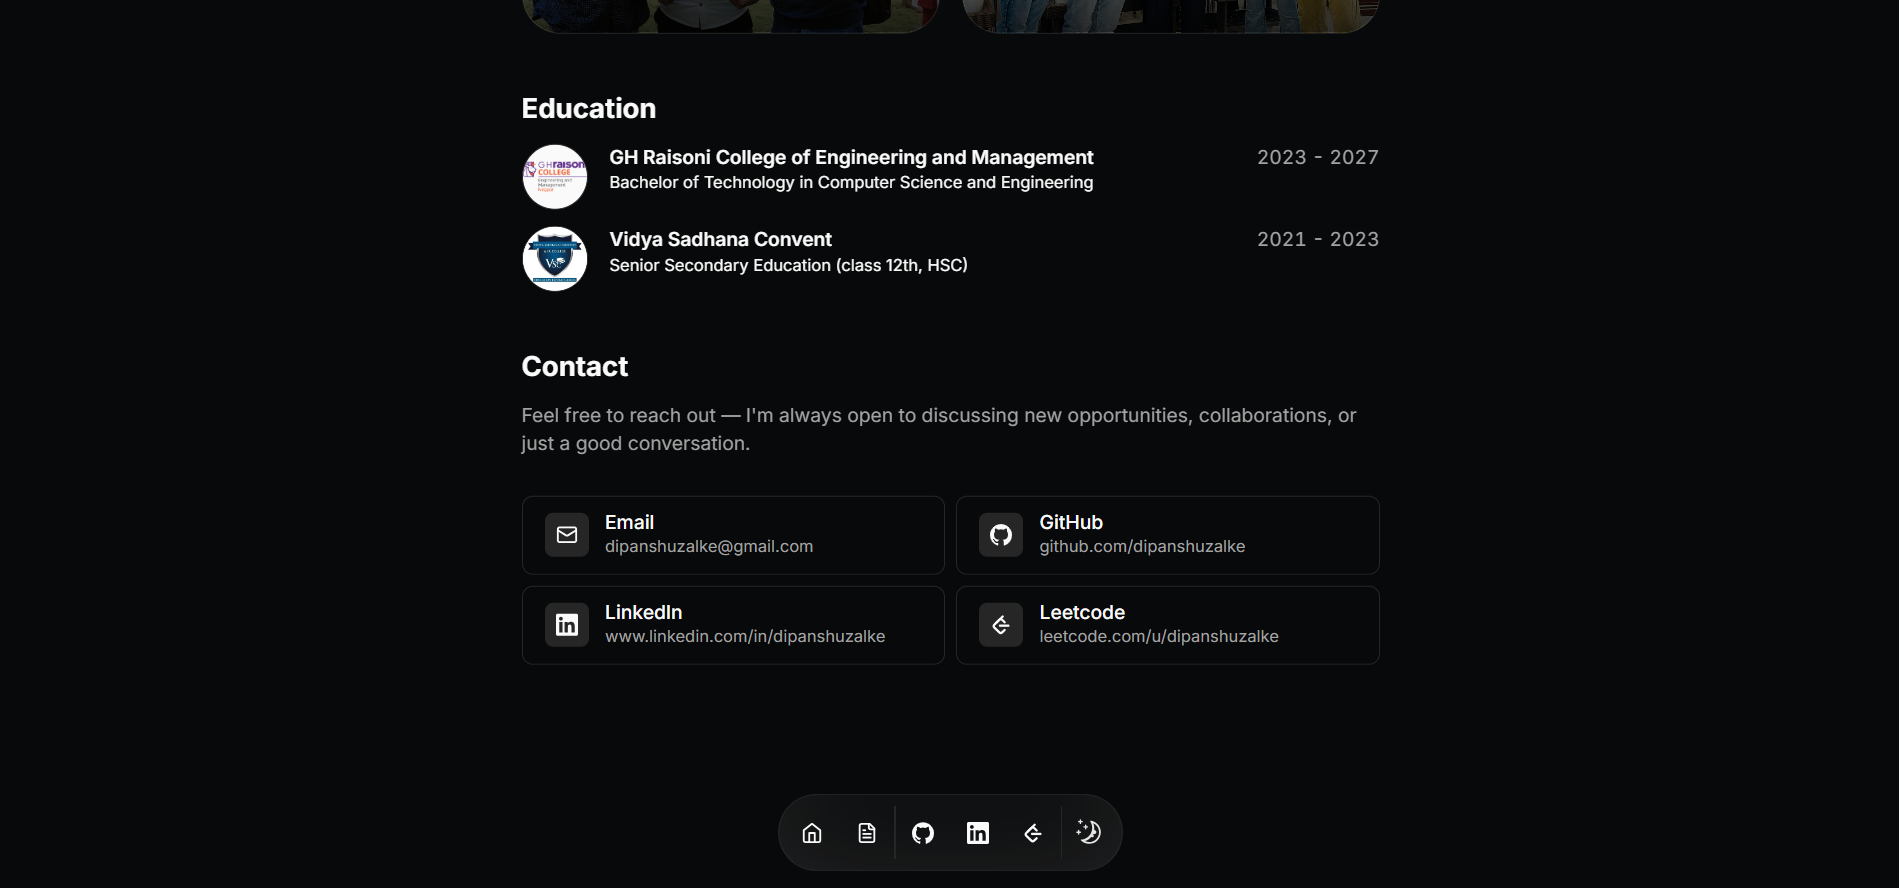Select Vidya Sadhana Convent heading
This screenshot has width=1899, height=888.
coord(720,239)
